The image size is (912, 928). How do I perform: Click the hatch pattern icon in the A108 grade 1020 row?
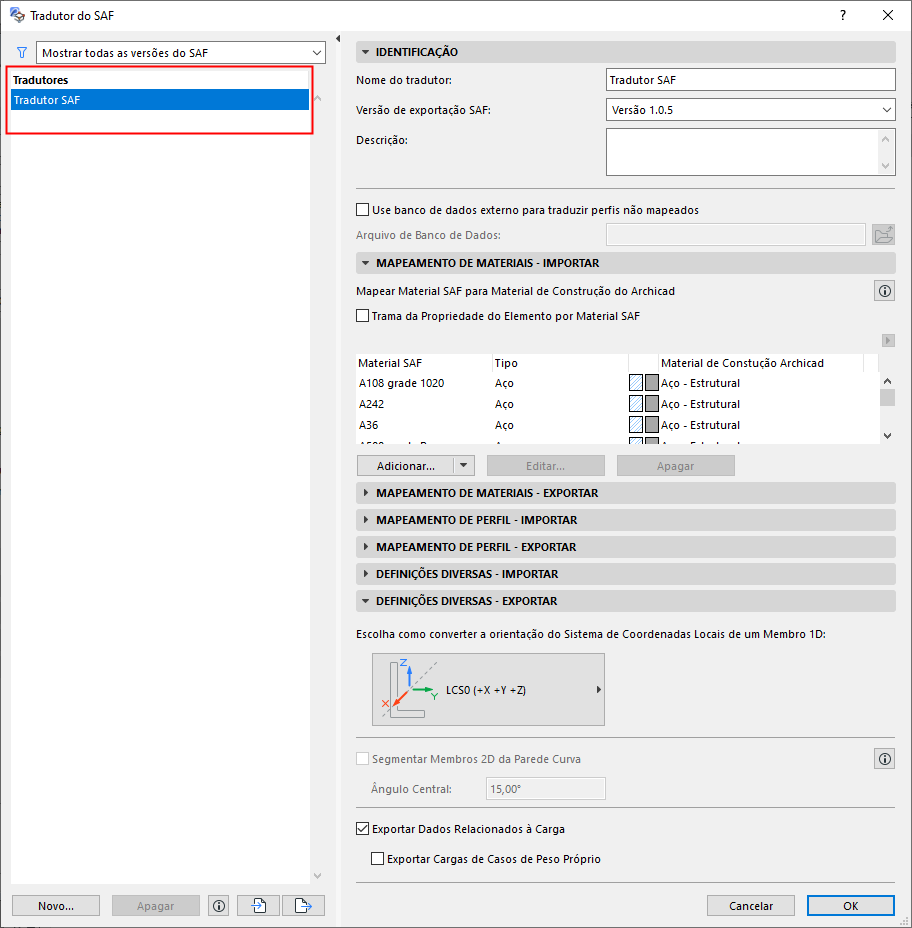[x=636, y=383]
